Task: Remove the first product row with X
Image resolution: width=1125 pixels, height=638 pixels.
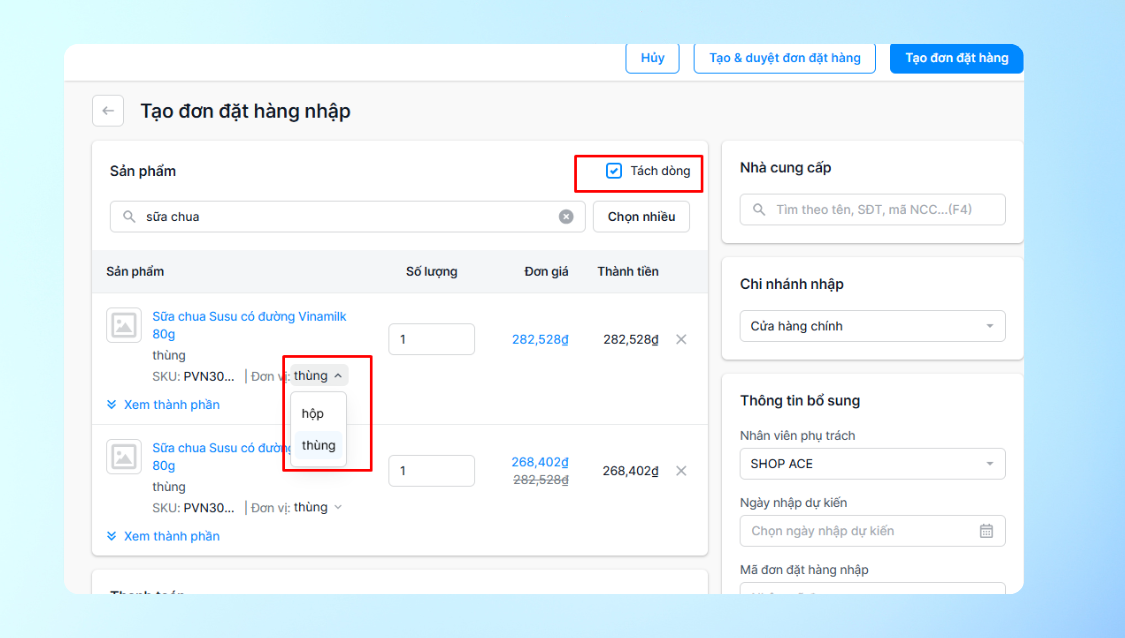Action: click(x=681, y=339)
